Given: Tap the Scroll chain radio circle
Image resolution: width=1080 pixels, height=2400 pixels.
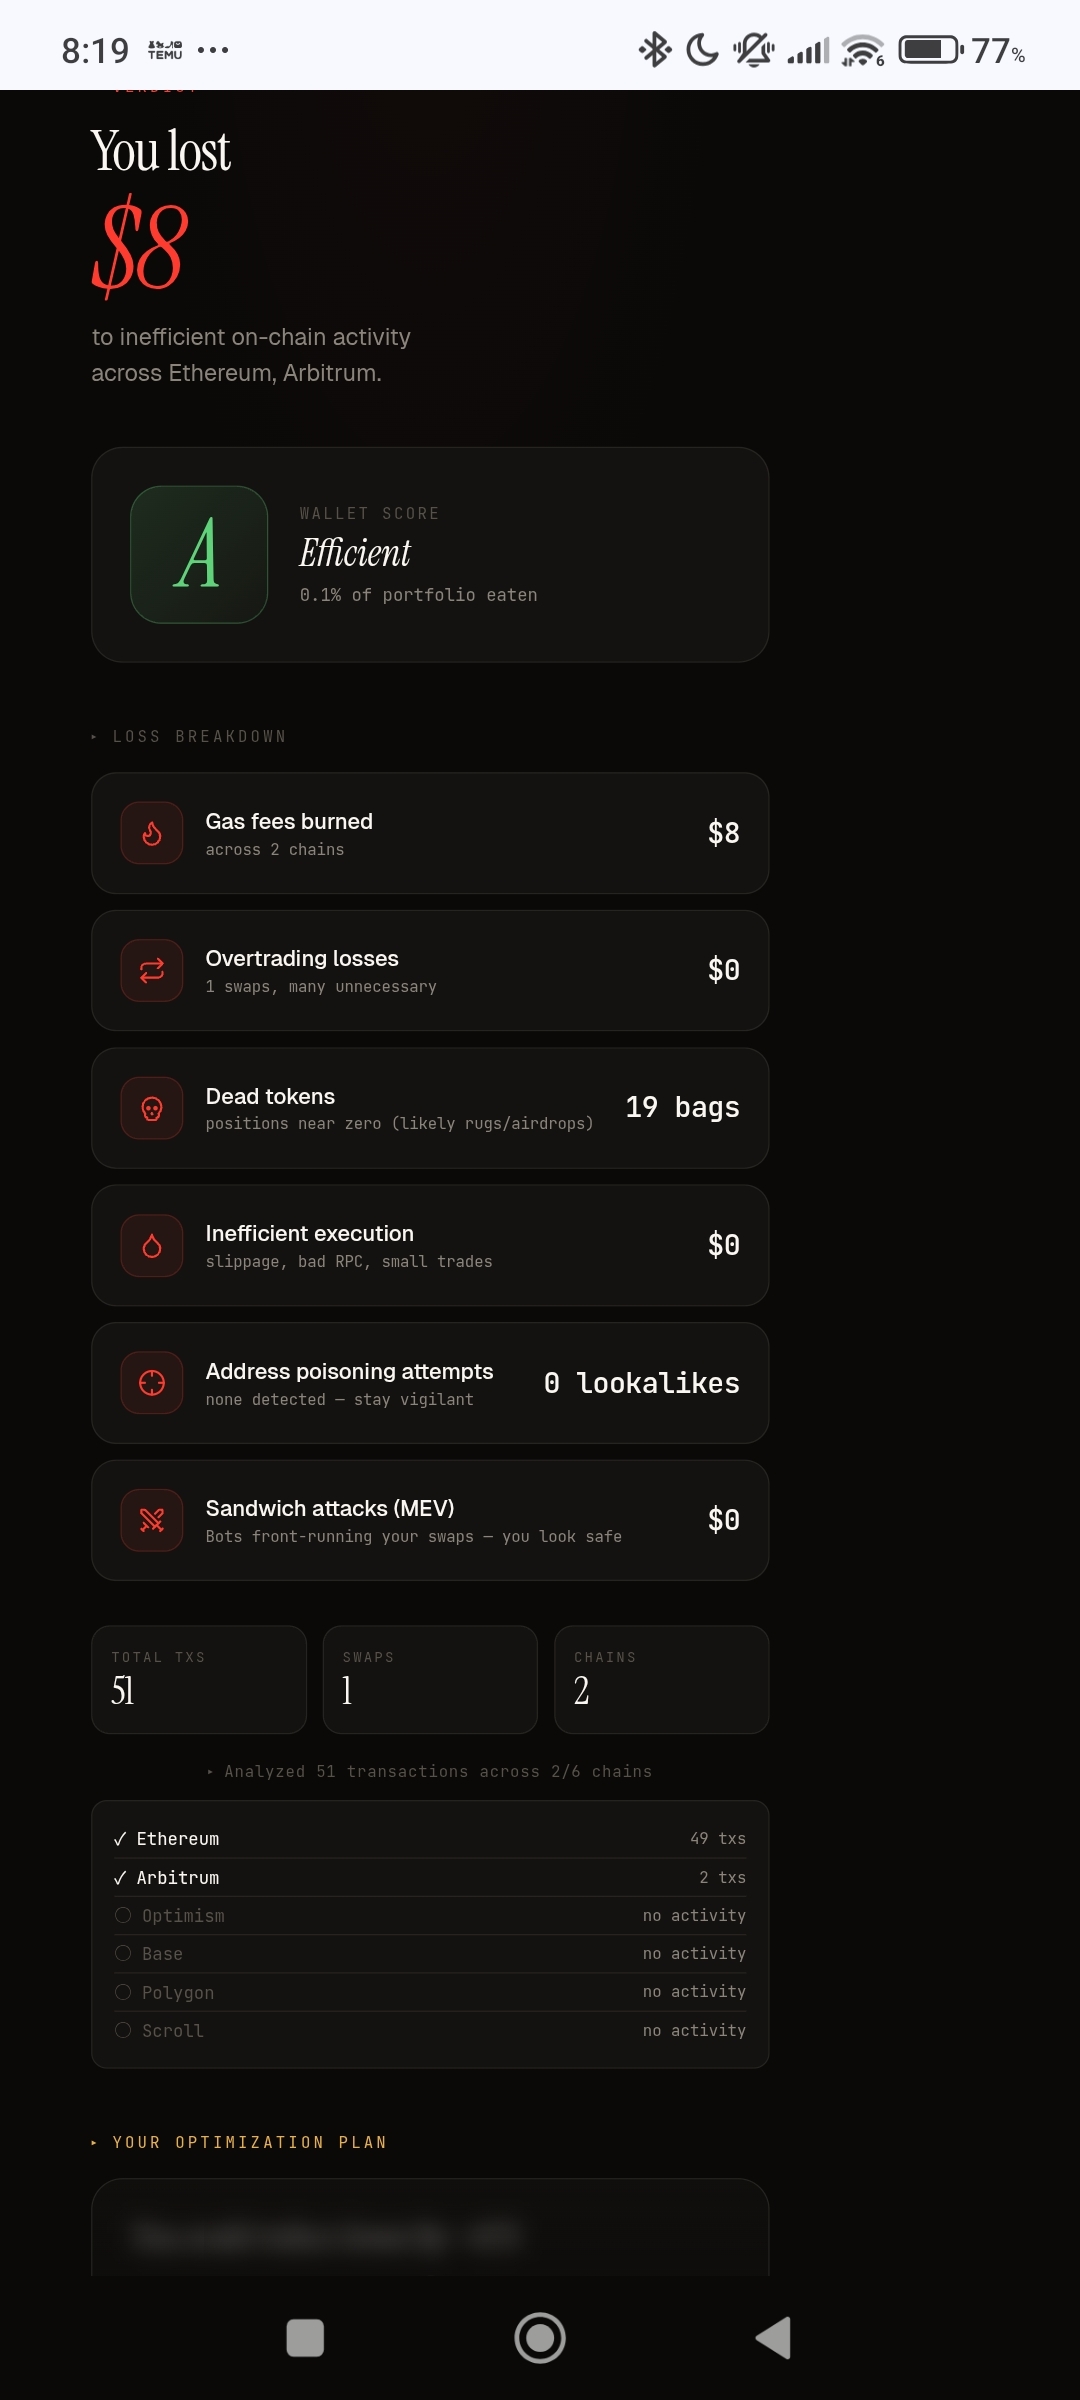Looking at the screenshot, I should coord(123,2030).
